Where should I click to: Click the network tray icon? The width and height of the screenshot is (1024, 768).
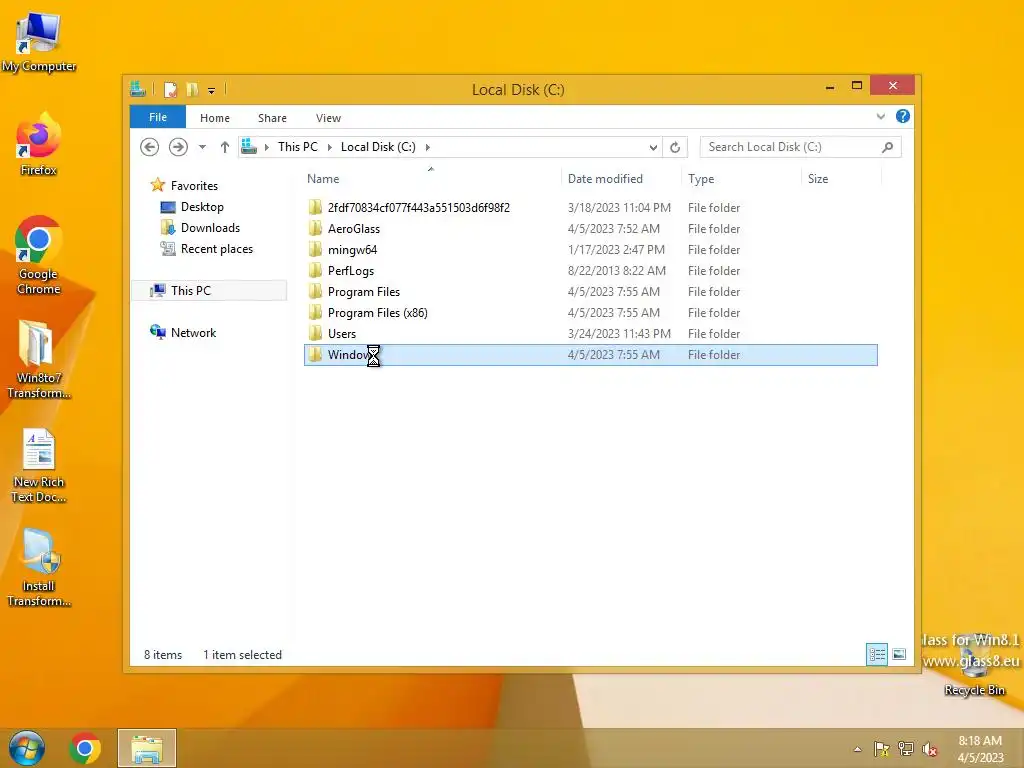point(906,749)
